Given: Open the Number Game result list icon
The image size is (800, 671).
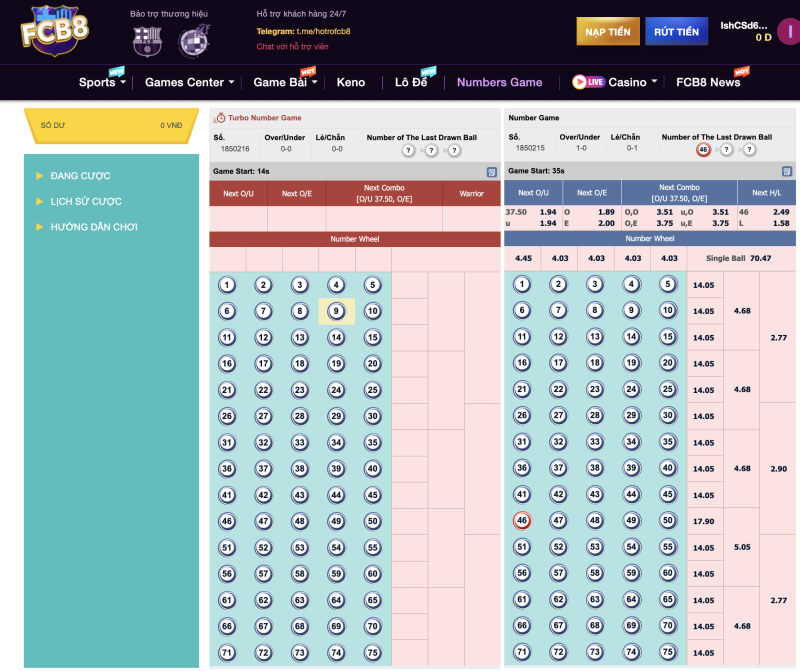Looking at the screenshot, I should (x=786, y=171).
